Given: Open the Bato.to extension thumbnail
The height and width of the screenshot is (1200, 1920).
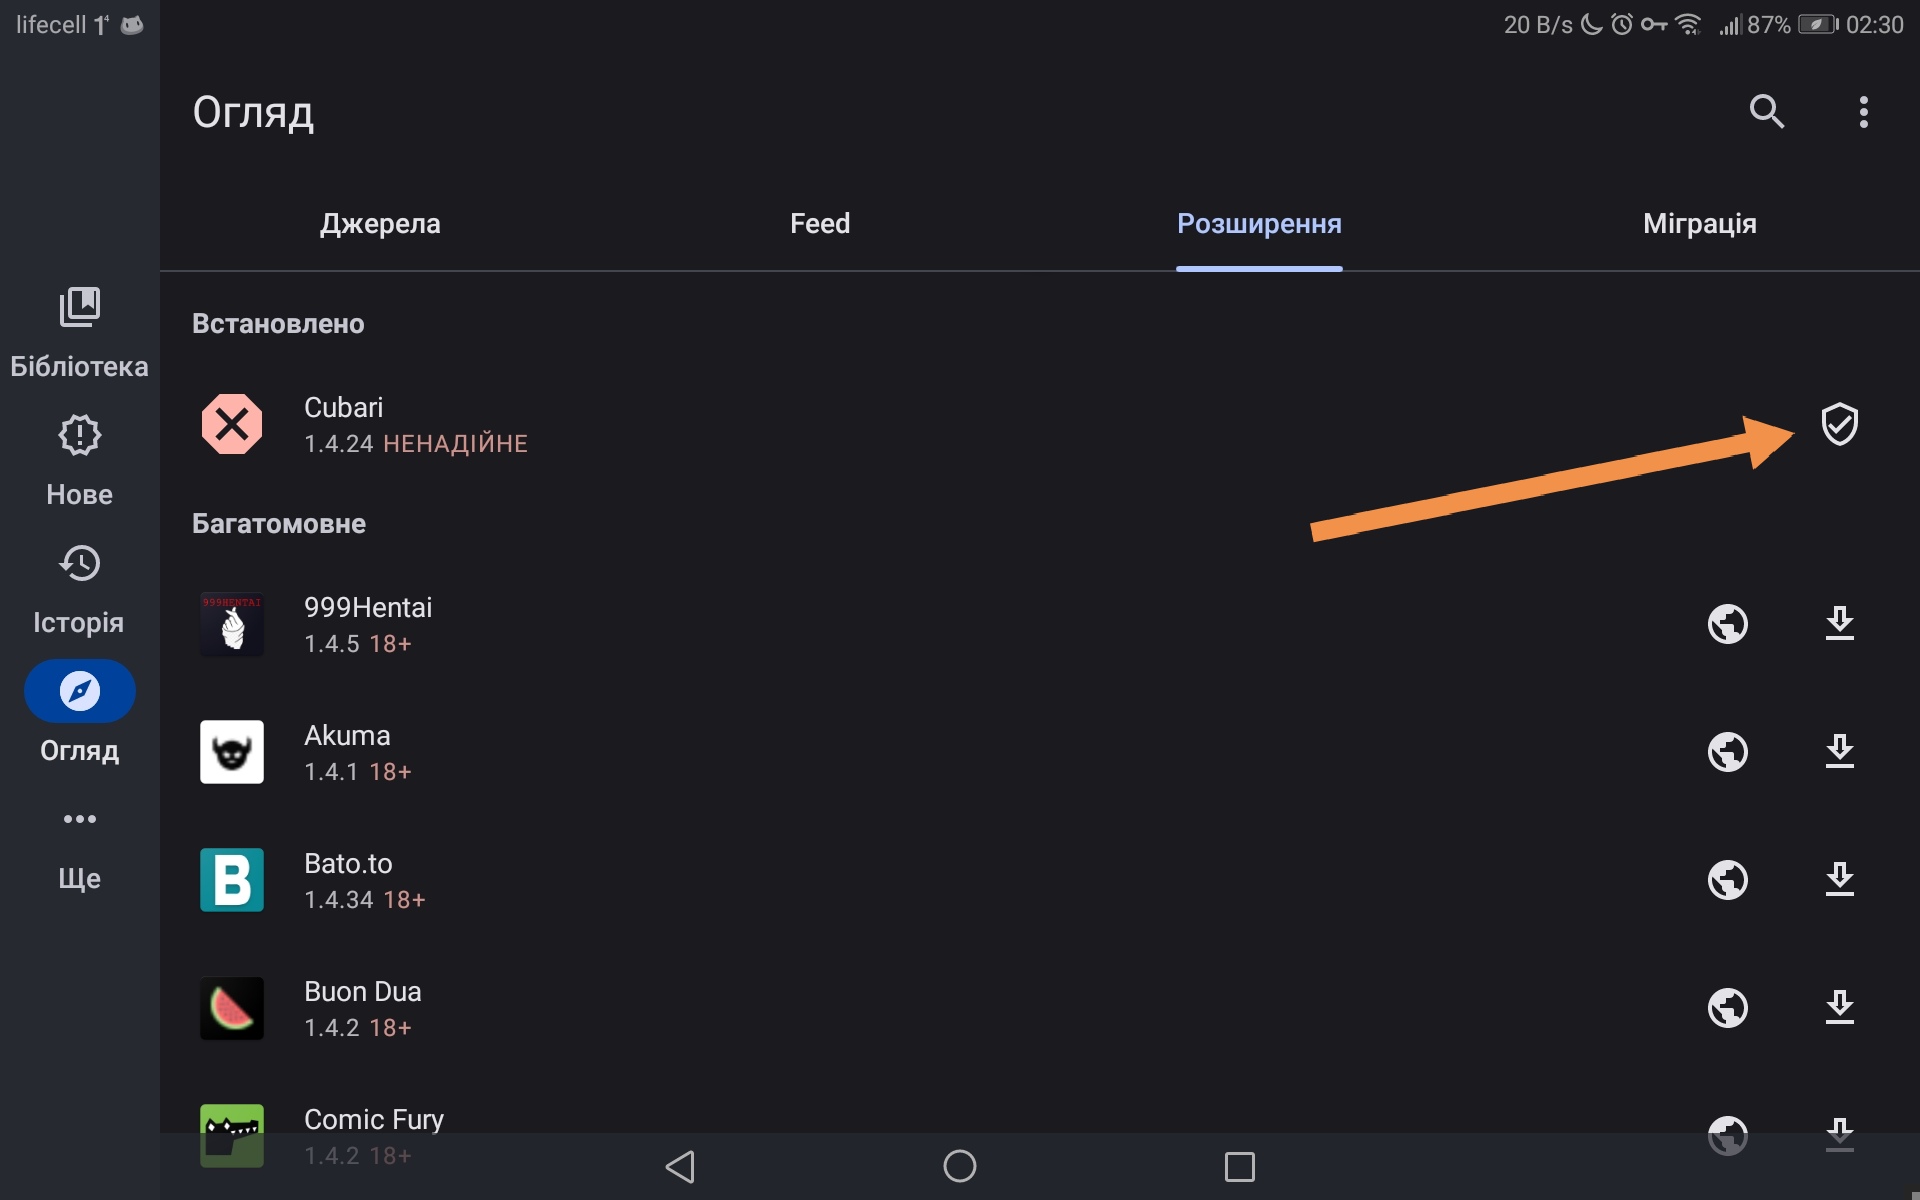Looking at the screenshot, I should point(232,880).
